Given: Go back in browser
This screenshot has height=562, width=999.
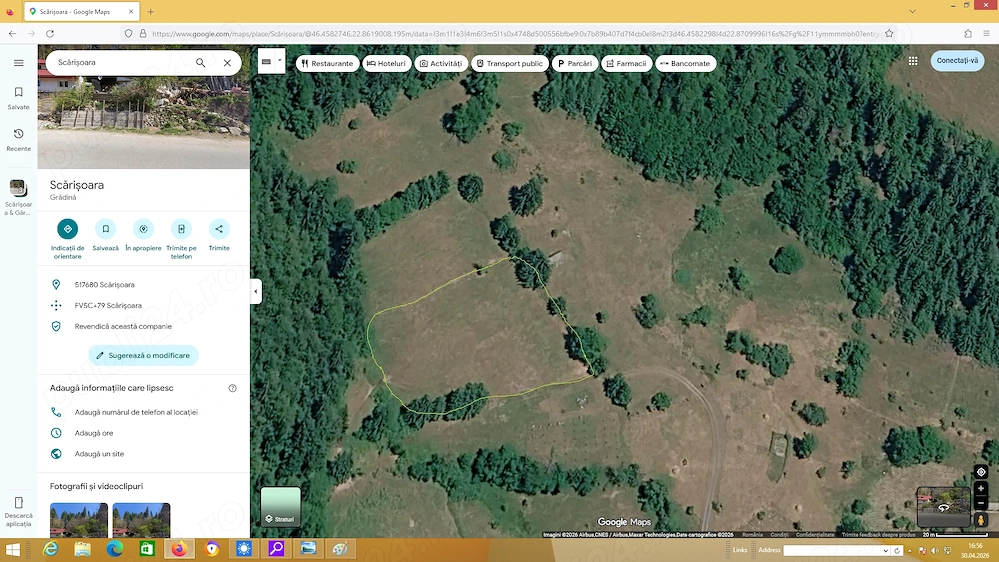Looking at the screenshot, I should tap(12, 33).
